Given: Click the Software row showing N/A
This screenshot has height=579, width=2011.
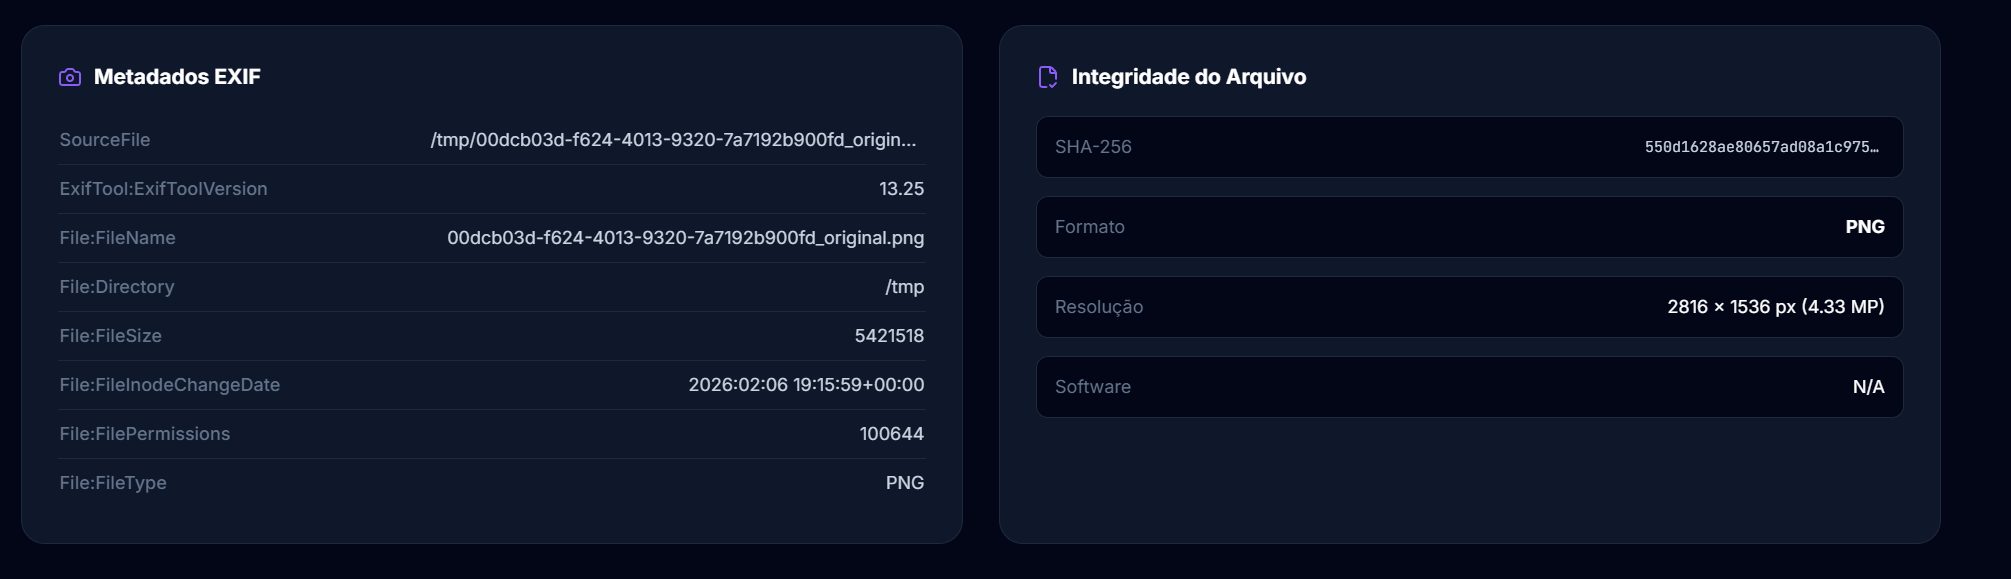Looking at the screenshot, I should click(1470, 387).
